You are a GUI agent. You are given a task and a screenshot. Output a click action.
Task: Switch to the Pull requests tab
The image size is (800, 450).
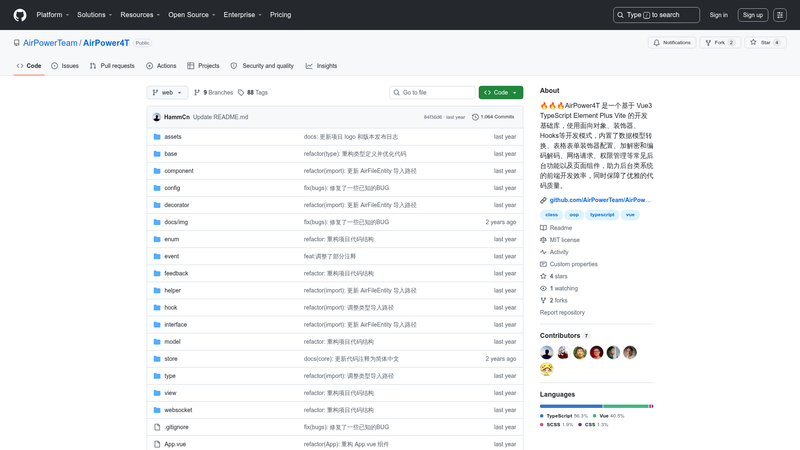[x=112, y=66]
